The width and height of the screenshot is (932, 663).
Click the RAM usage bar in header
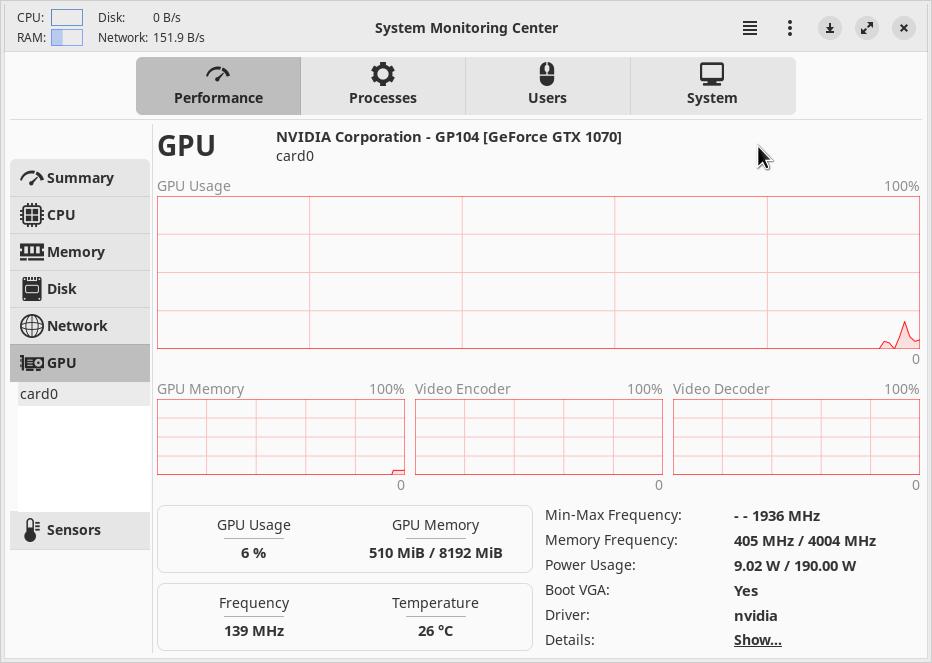(x=67, y=38)
